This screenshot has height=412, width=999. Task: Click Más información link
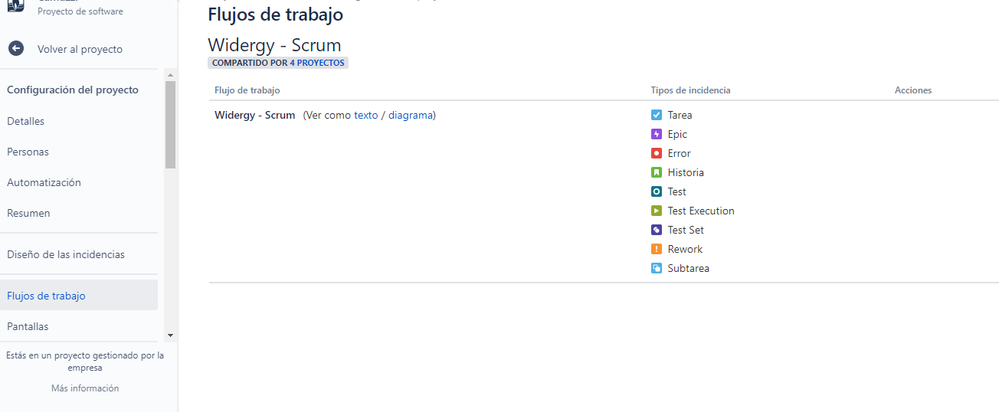point(85,388)
